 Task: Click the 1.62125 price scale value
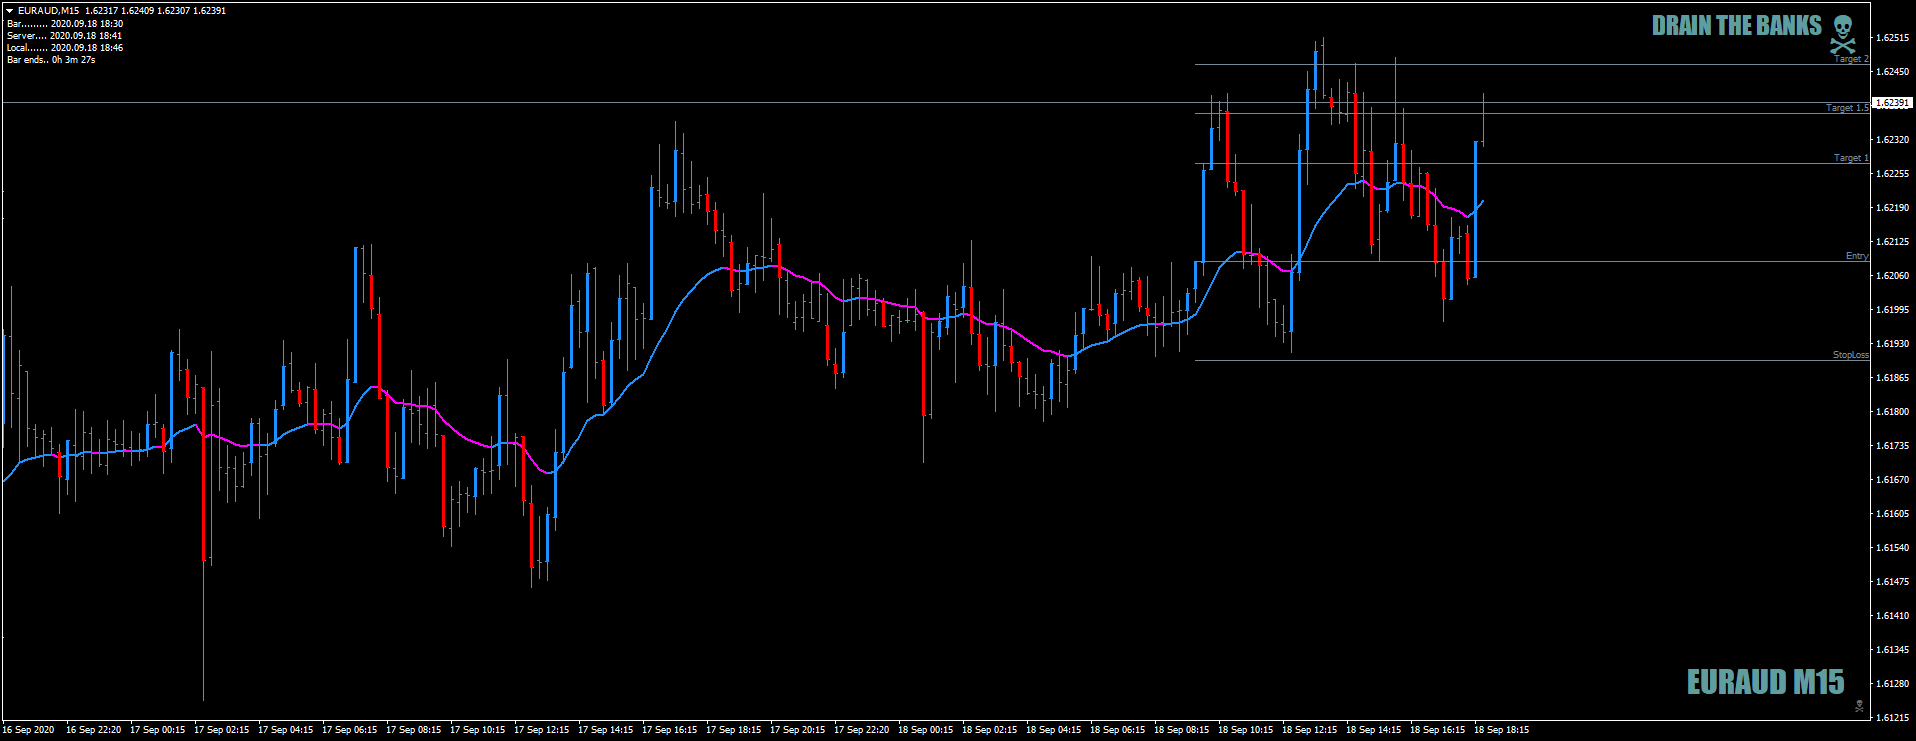[1892, 242]
